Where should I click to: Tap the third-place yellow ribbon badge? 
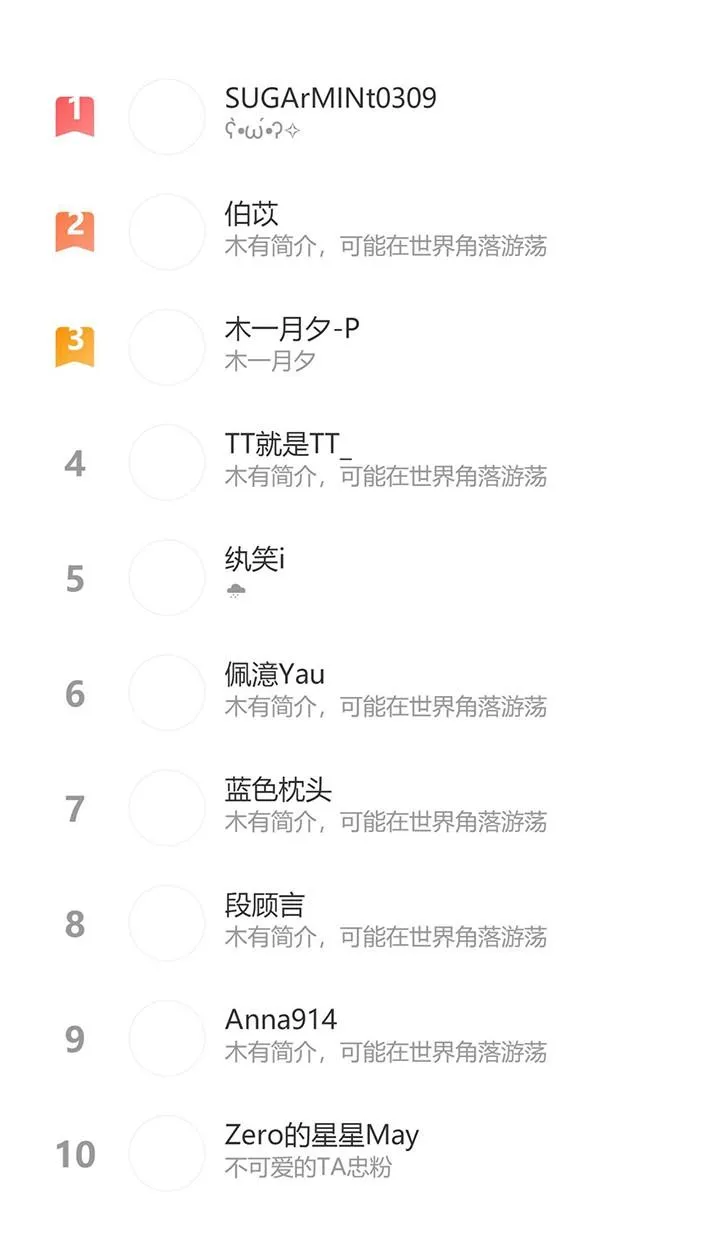75,346
